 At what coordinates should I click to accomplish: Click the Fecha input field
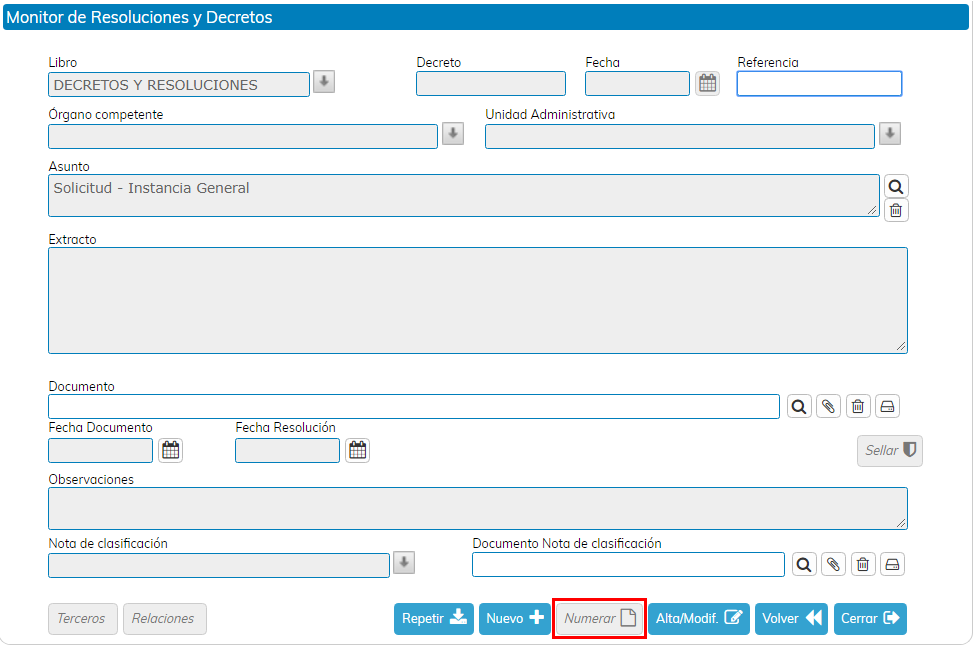(637, 84)
